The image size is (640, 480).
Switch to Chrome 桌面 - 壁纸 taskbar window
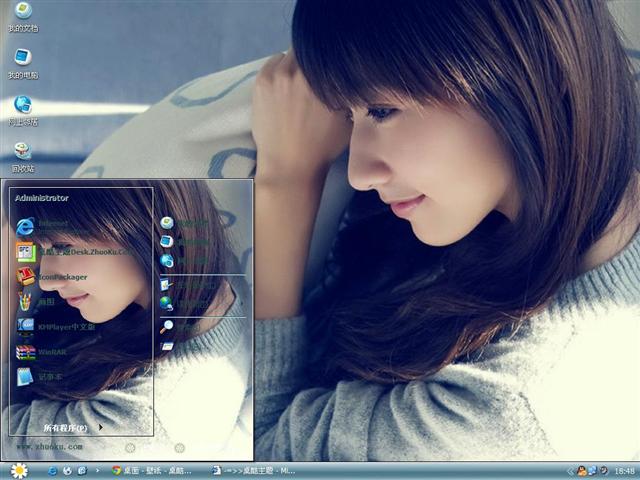click(x=152, y=471)
